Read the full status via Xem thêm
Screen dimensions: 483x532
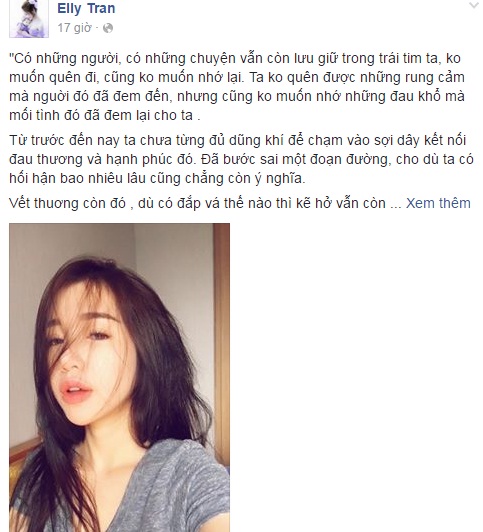(x=438, y=203)
